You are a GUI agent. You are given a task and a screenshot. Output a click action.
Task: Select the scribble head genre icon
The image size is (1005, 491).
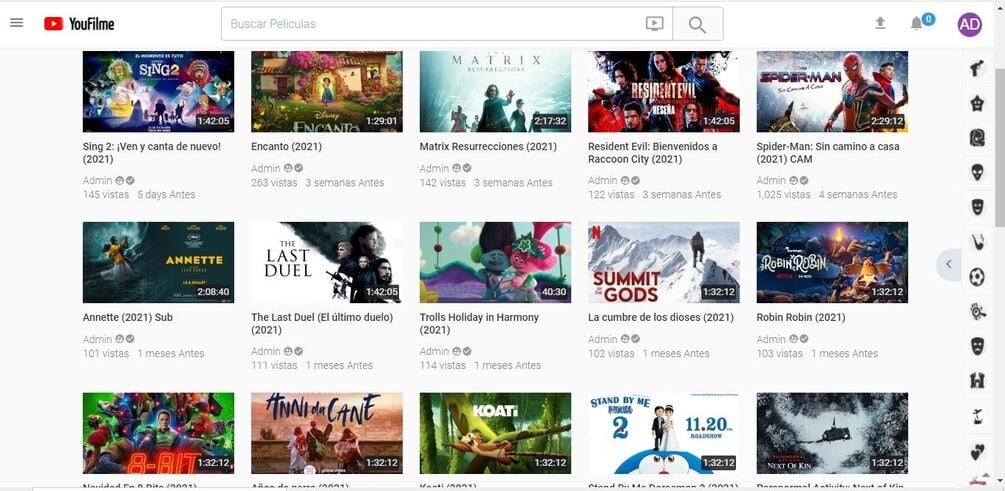977,138
